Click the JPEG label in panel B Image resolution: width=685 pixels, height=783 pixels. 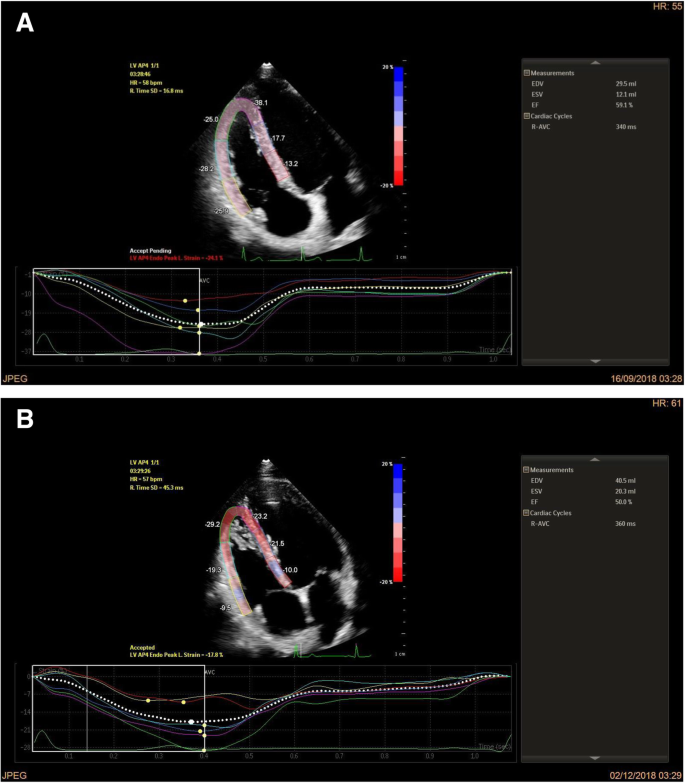point(14,776)
